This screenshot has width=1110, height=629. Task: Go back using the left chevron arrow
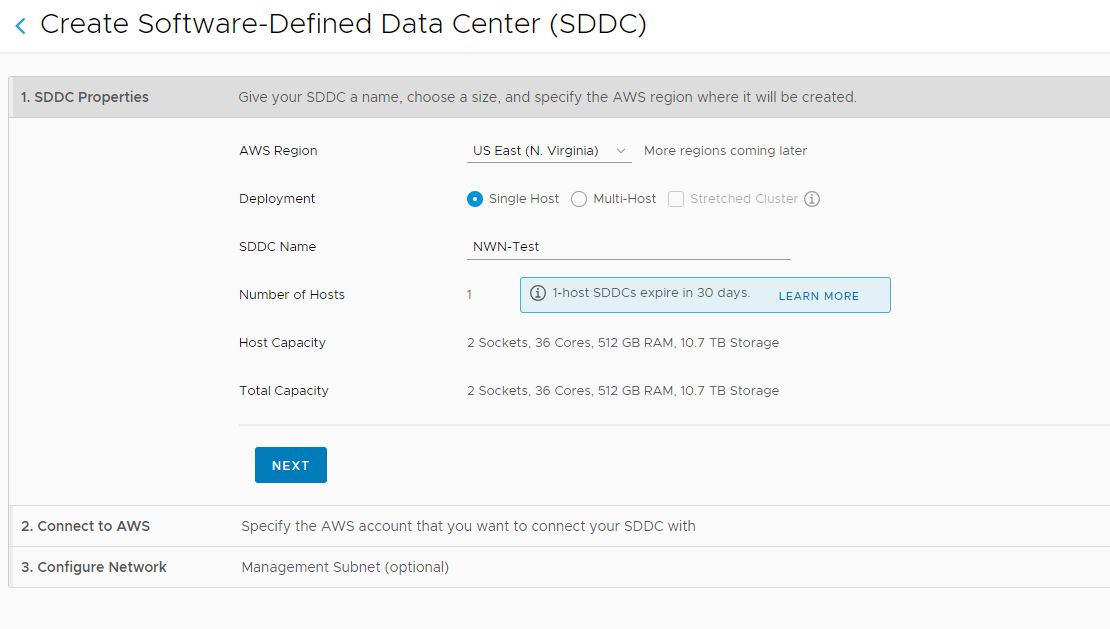pos(21,26)
